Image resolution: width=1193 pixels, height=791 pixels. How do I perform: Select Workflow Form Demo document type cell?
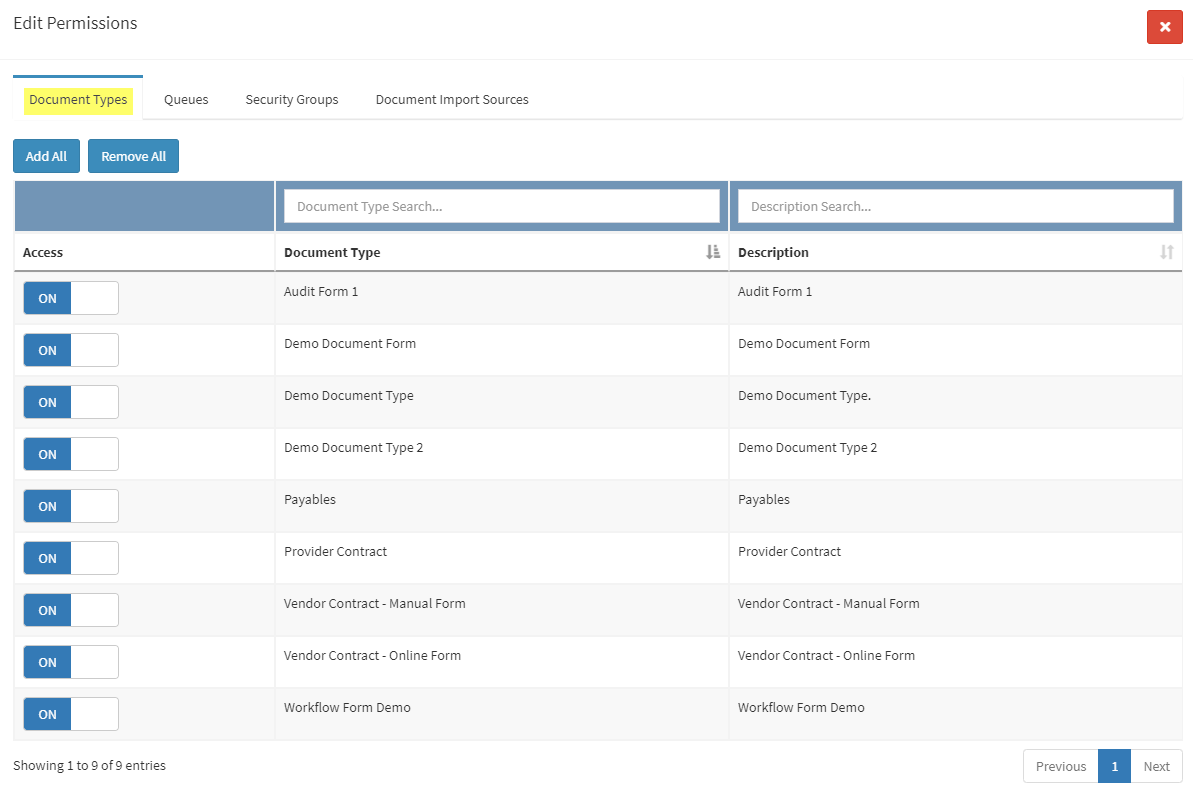(501, 714)
